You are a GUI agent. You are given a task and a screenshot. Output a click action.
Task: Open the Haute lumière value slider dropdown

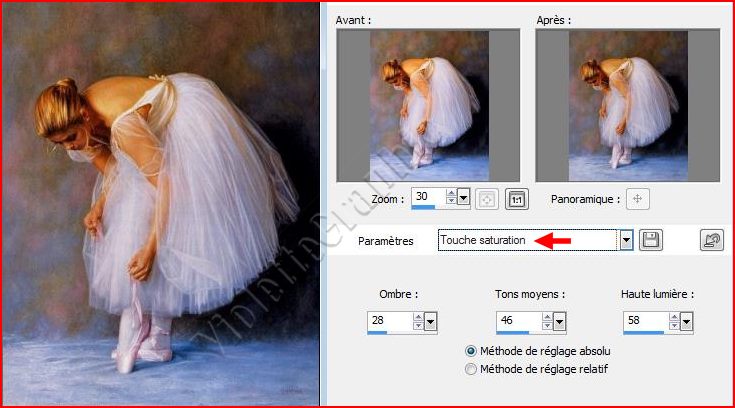coord(686,321)
